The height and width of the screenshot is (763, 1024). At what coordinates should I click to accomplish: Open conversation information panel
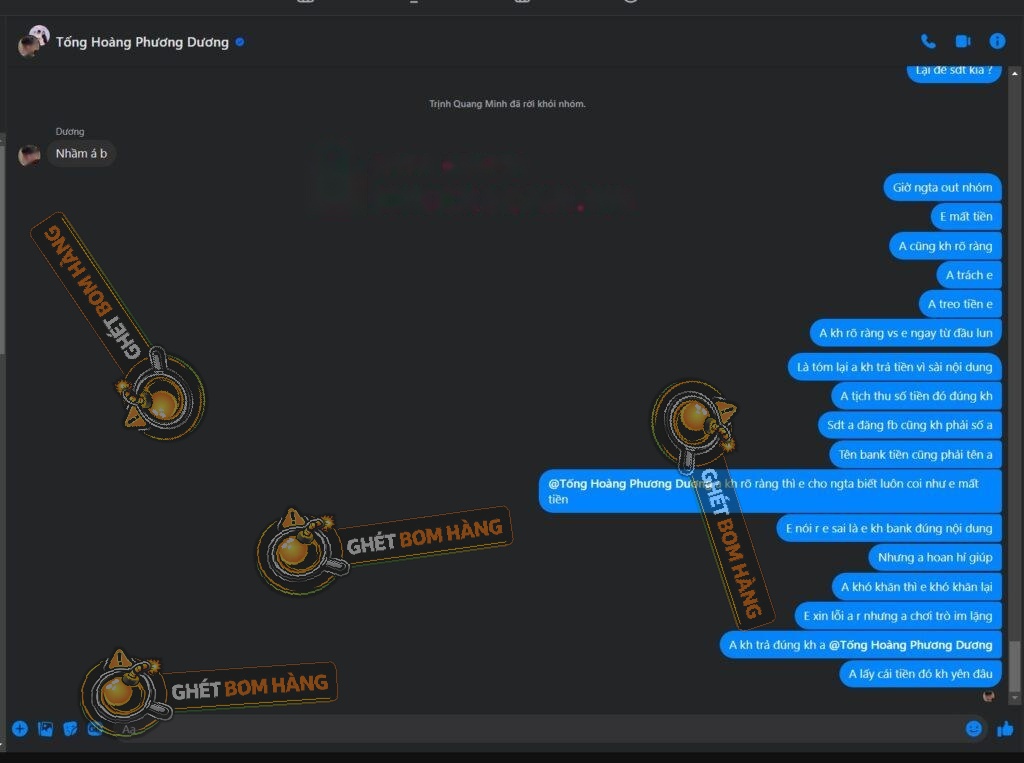pyautogui.click(x=997, y=41)
